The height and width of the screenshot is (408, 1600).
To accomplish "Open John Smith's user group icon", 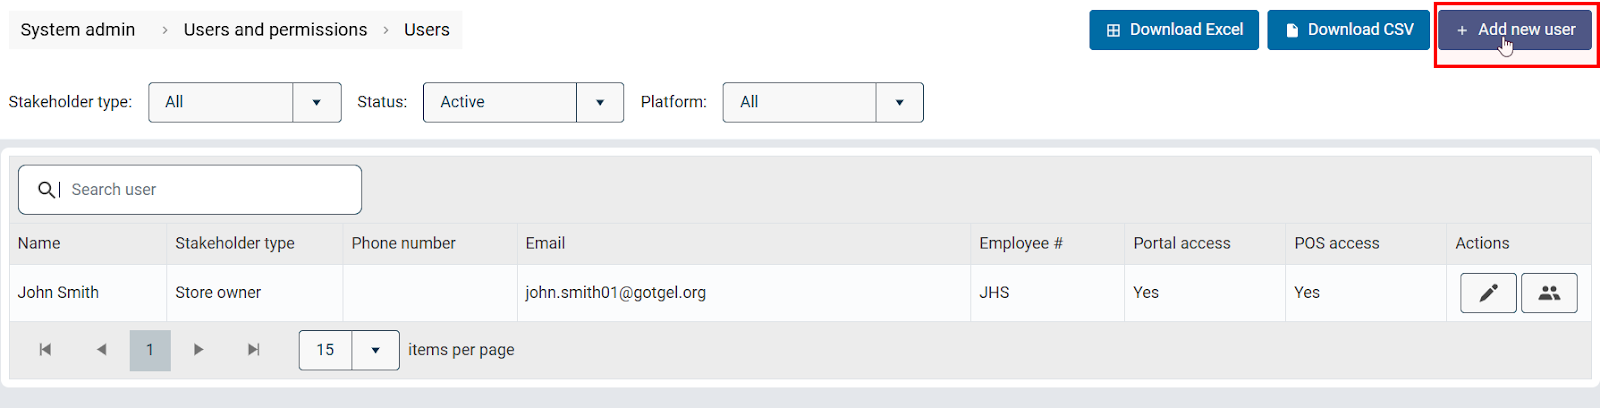I will pyautogui.click(x=1549, y=293).
